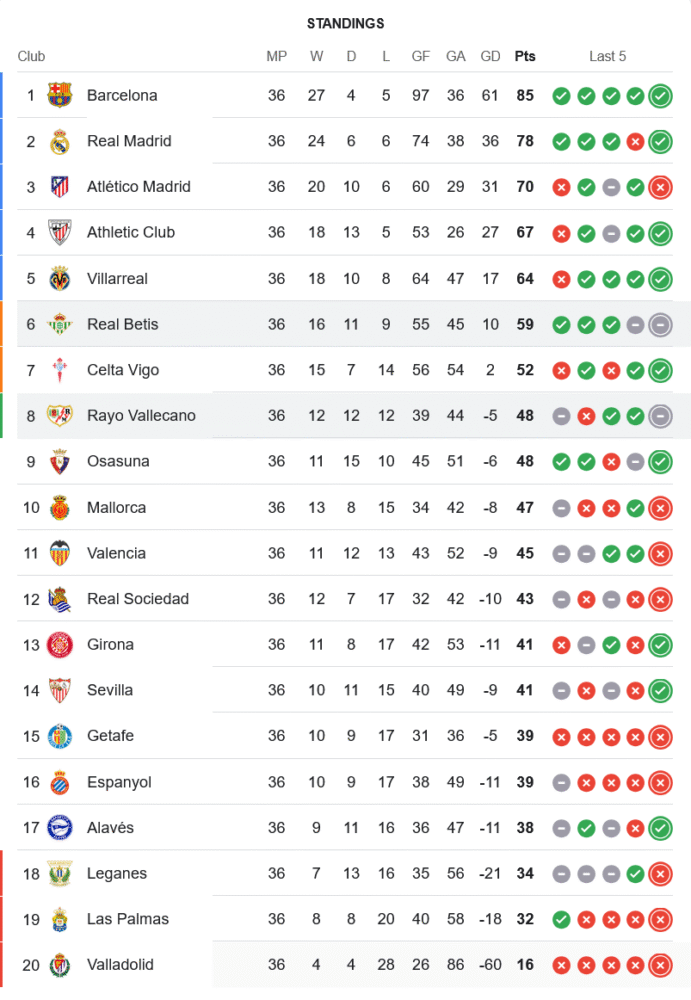Open the Celta Vigo team link
Viewport: 691px width, 1000px height.
[x=123, y=371]
